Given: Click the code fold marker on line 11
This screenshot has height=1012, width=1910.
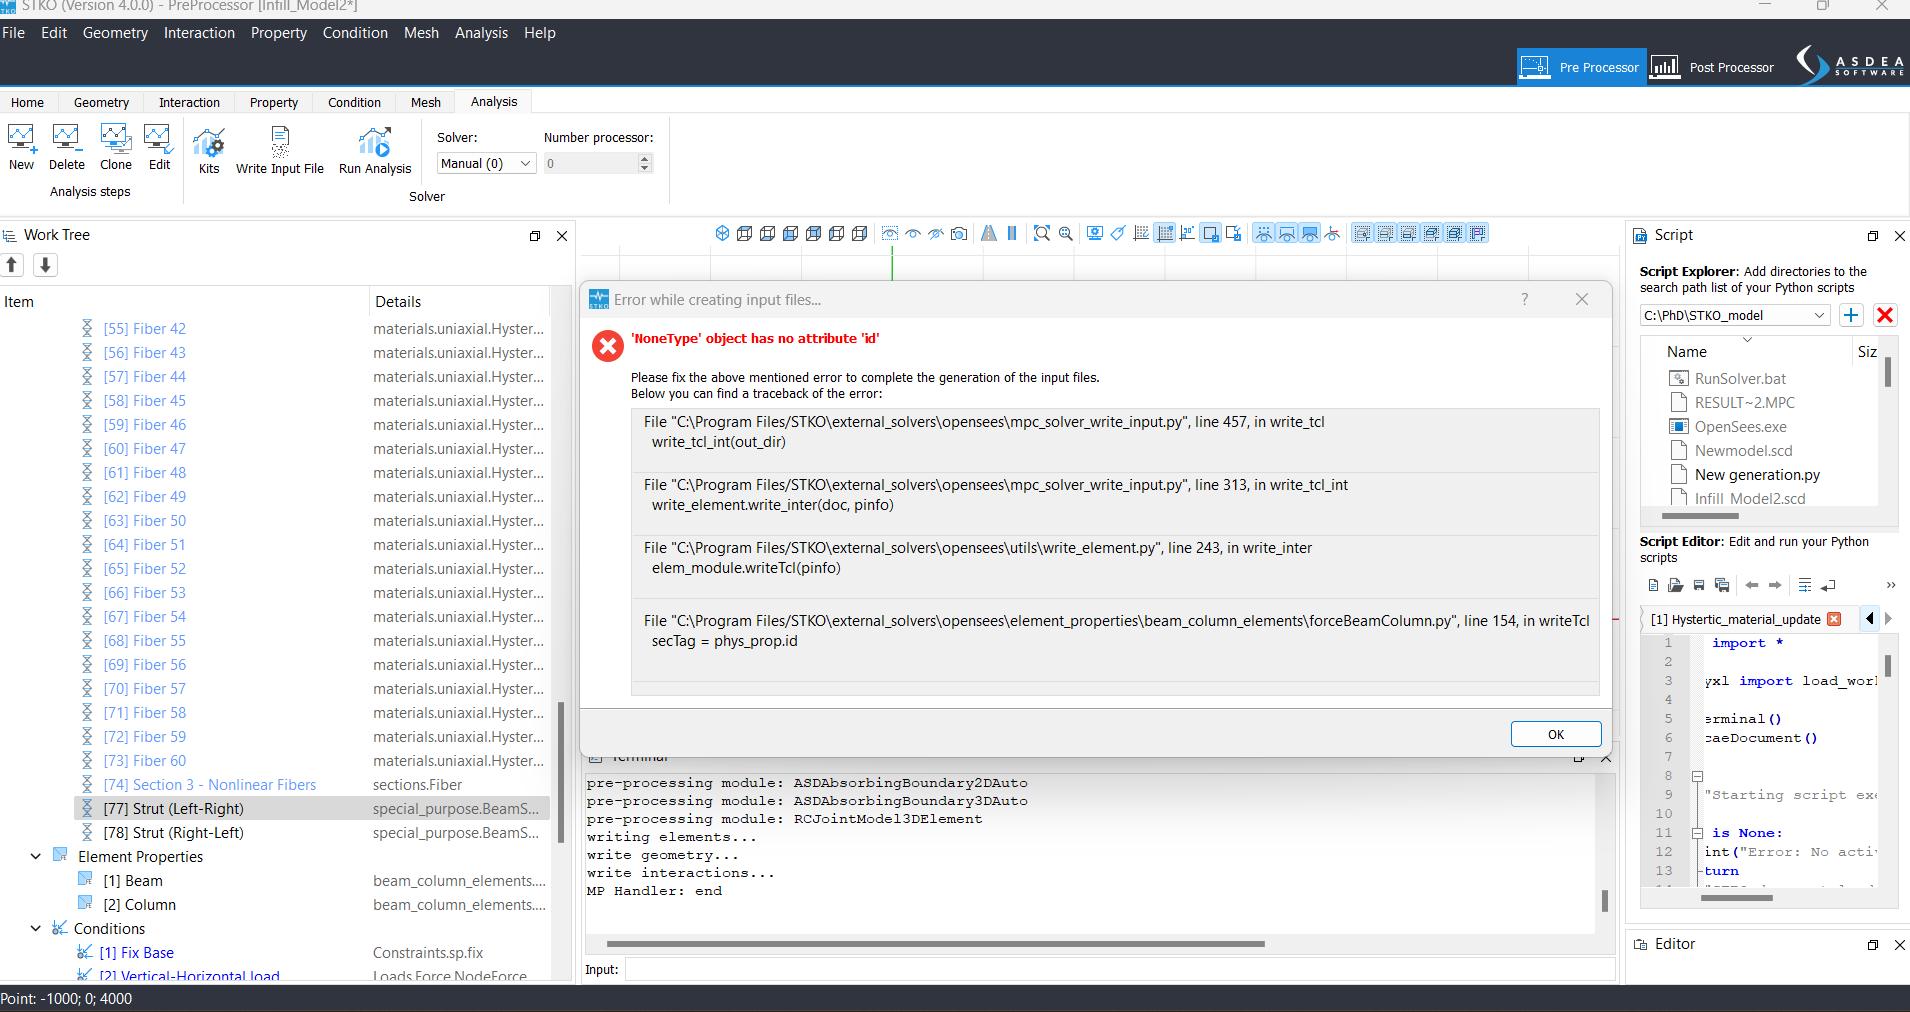Looking at the screenshot, I should coord(1697,833).
